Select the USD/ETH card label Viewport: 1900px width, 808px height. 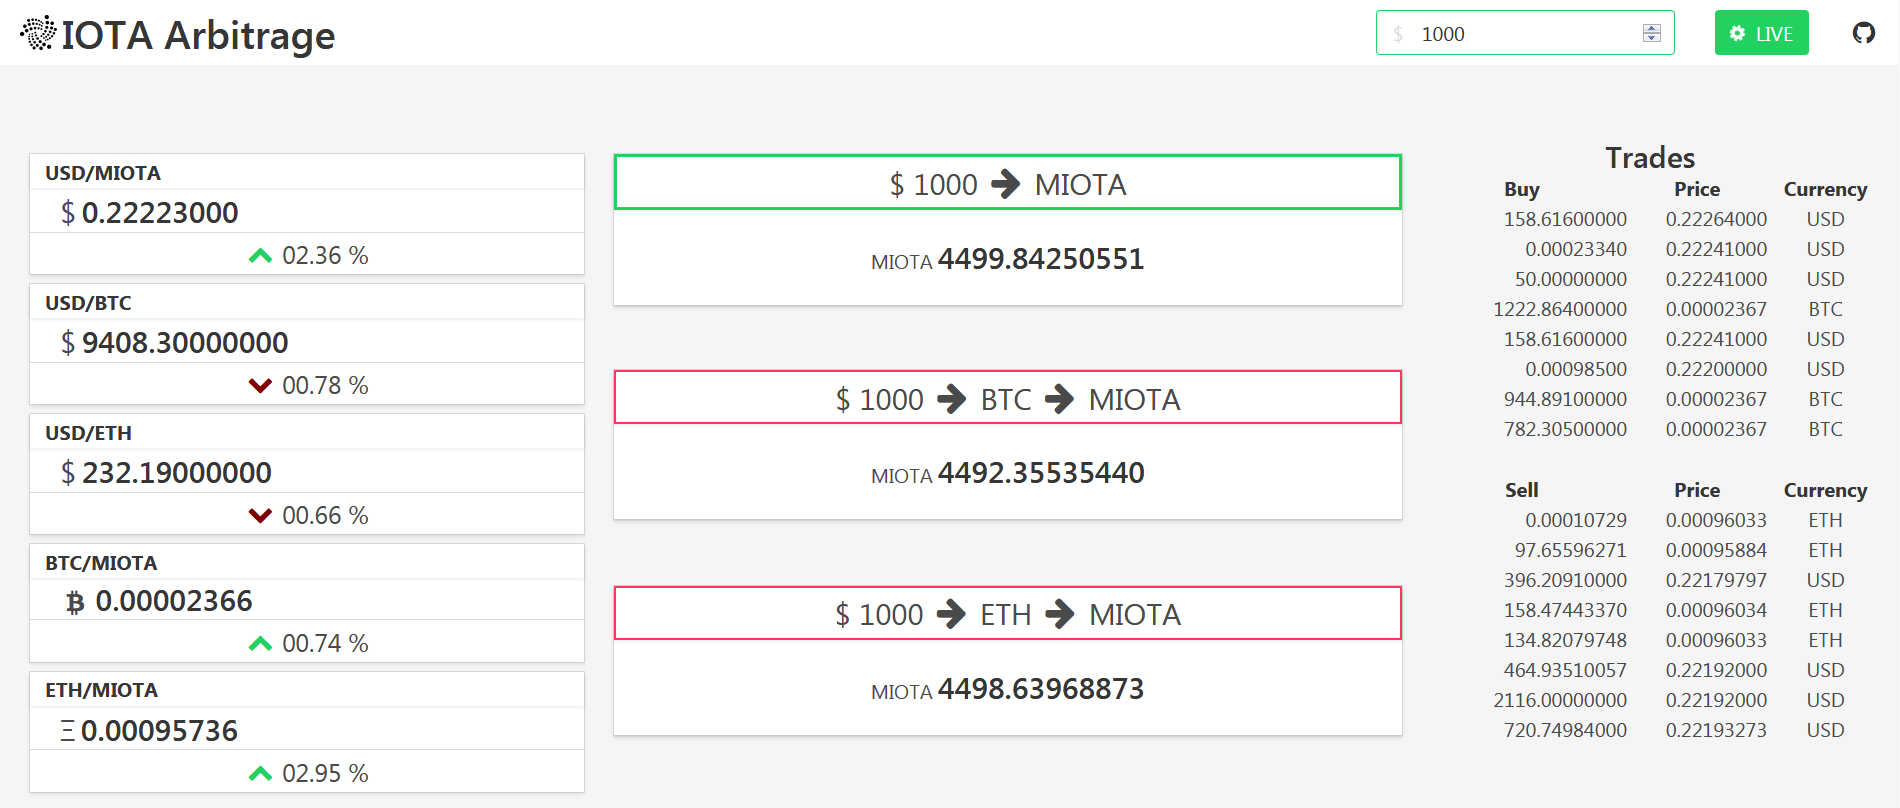[88, 433]
